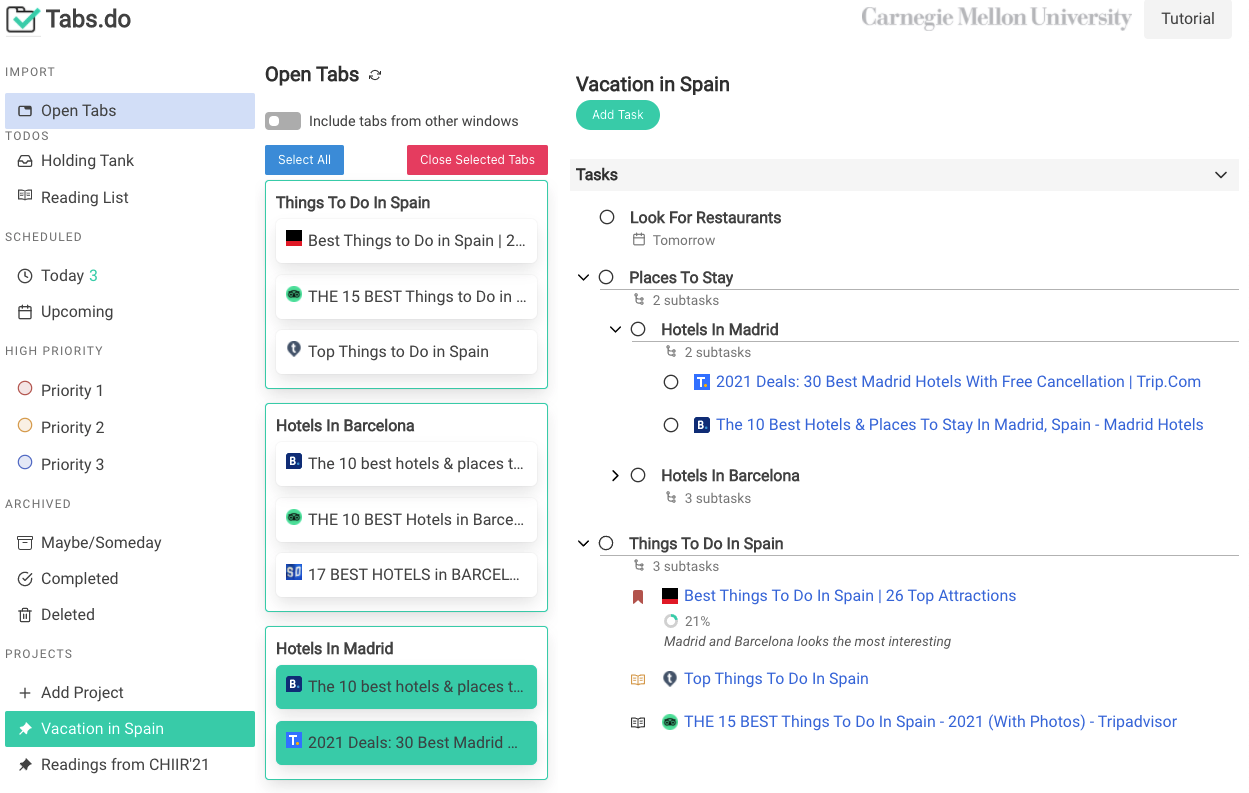This screenshot has width=1249, height=793.
Task: Refresh the Open Tabs list
Action: [375, 75]
